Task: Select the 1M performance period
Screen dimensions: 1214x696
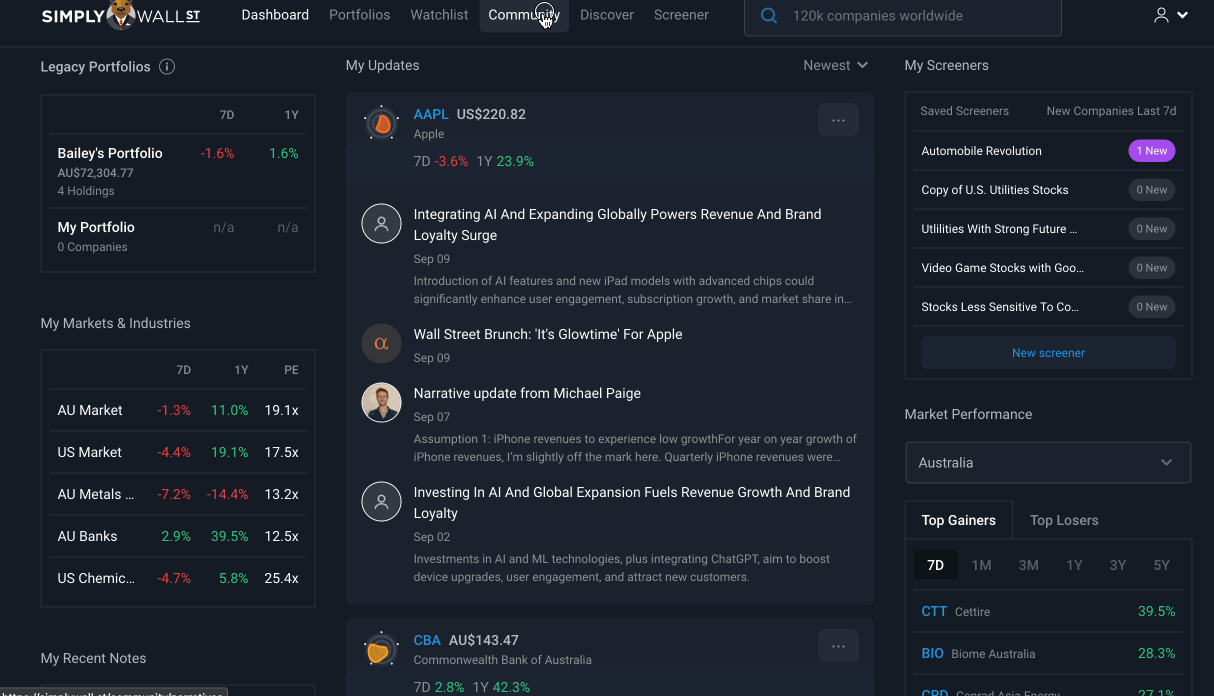Action: (x=981, y=565)
